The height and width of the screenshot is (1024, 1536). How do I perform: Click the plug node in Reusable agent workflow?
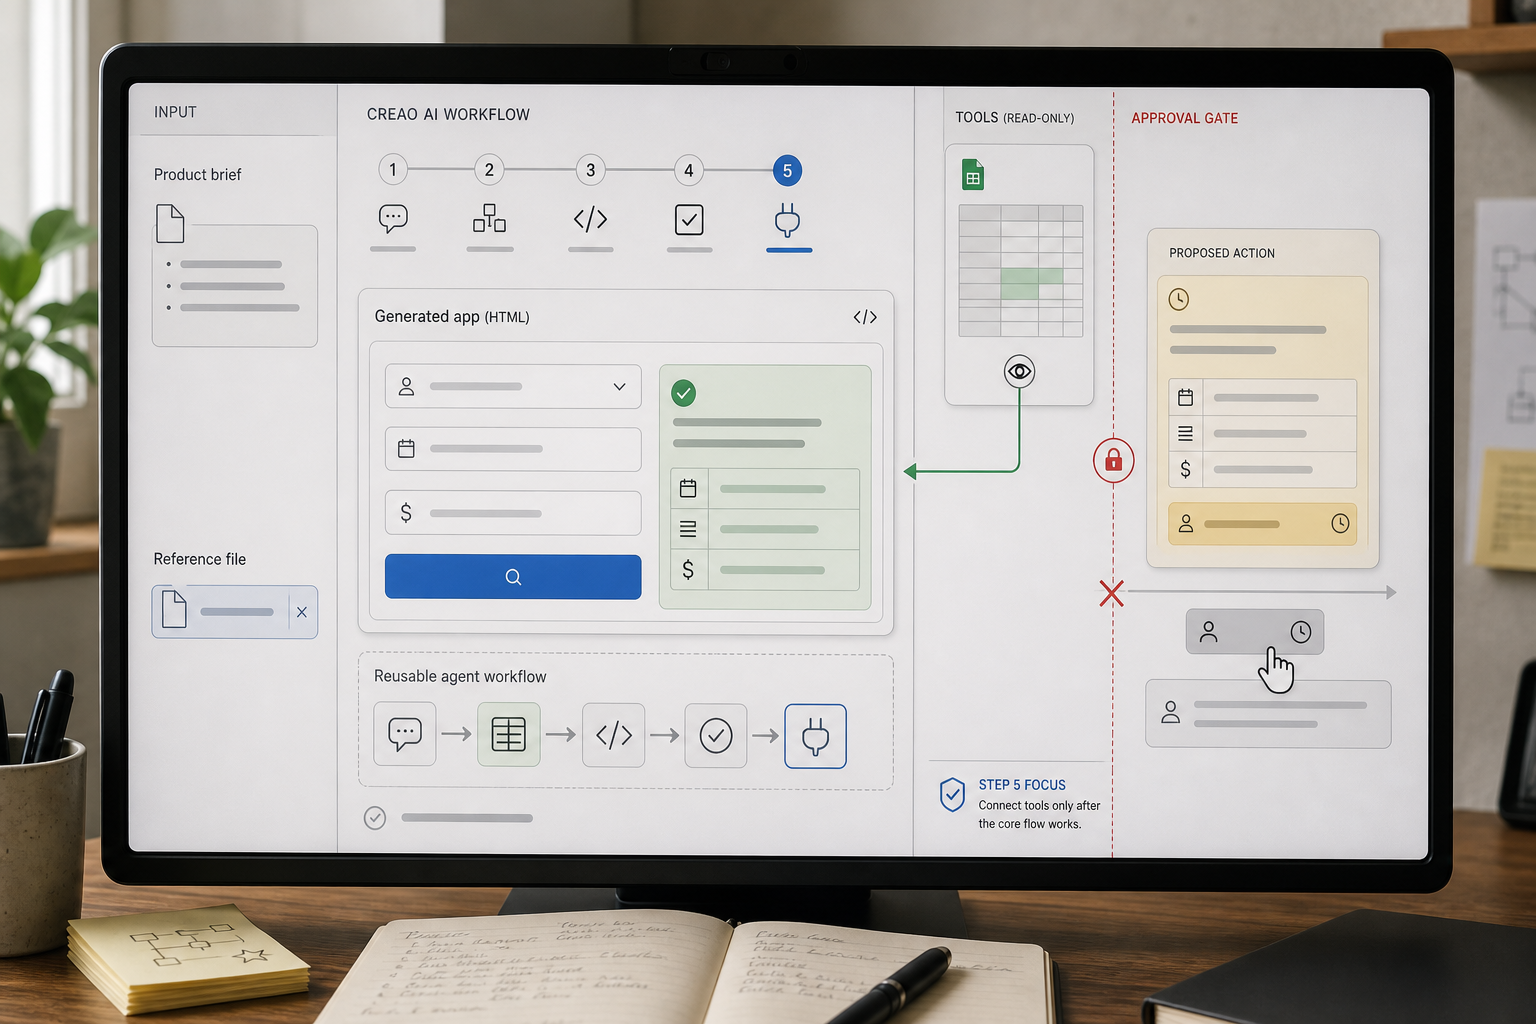pos(816,736)
